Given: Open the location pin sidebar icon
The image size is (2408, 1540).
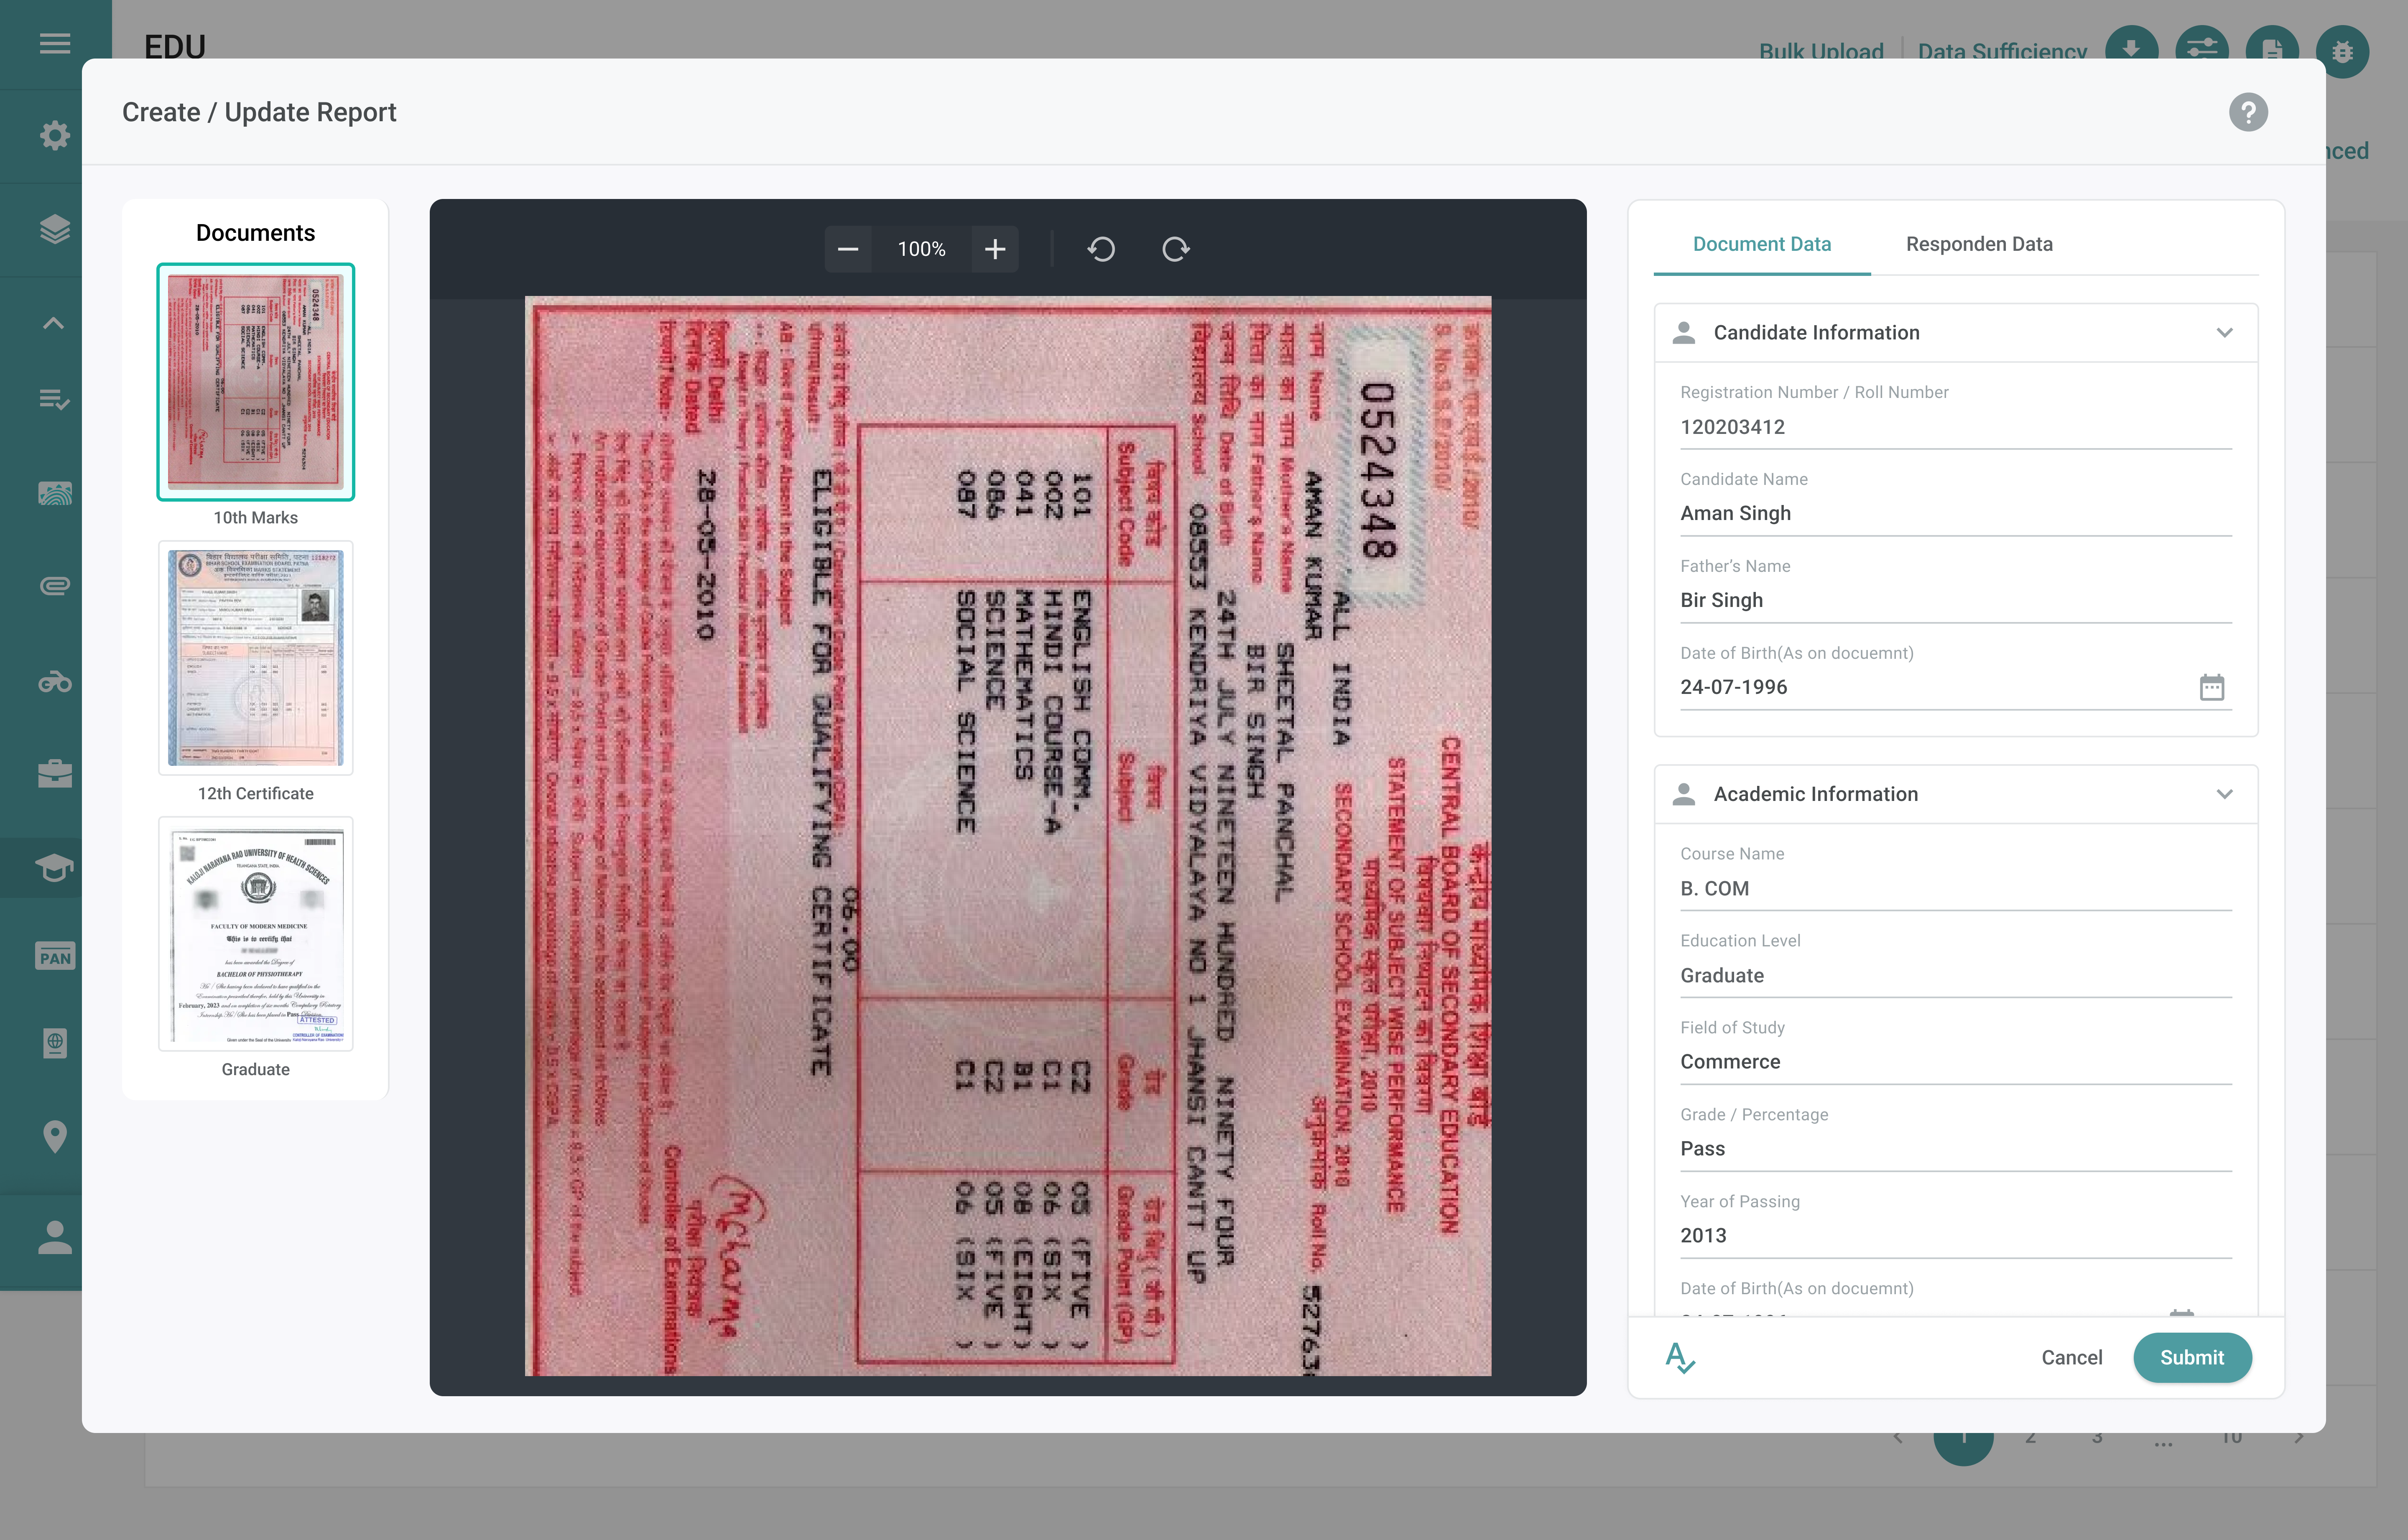Looking at the screenshot, I should [55, 1136].
